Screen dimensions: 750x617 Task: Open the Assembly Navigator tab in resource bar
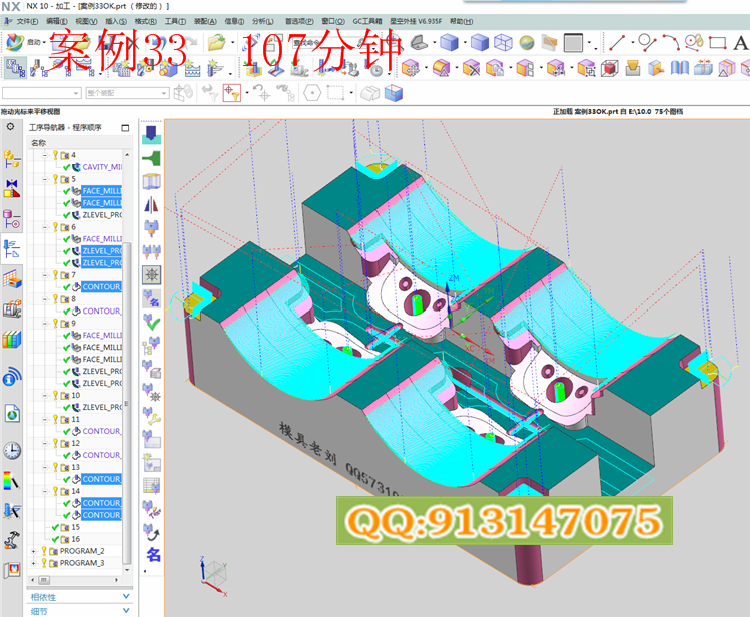point(12,159)
